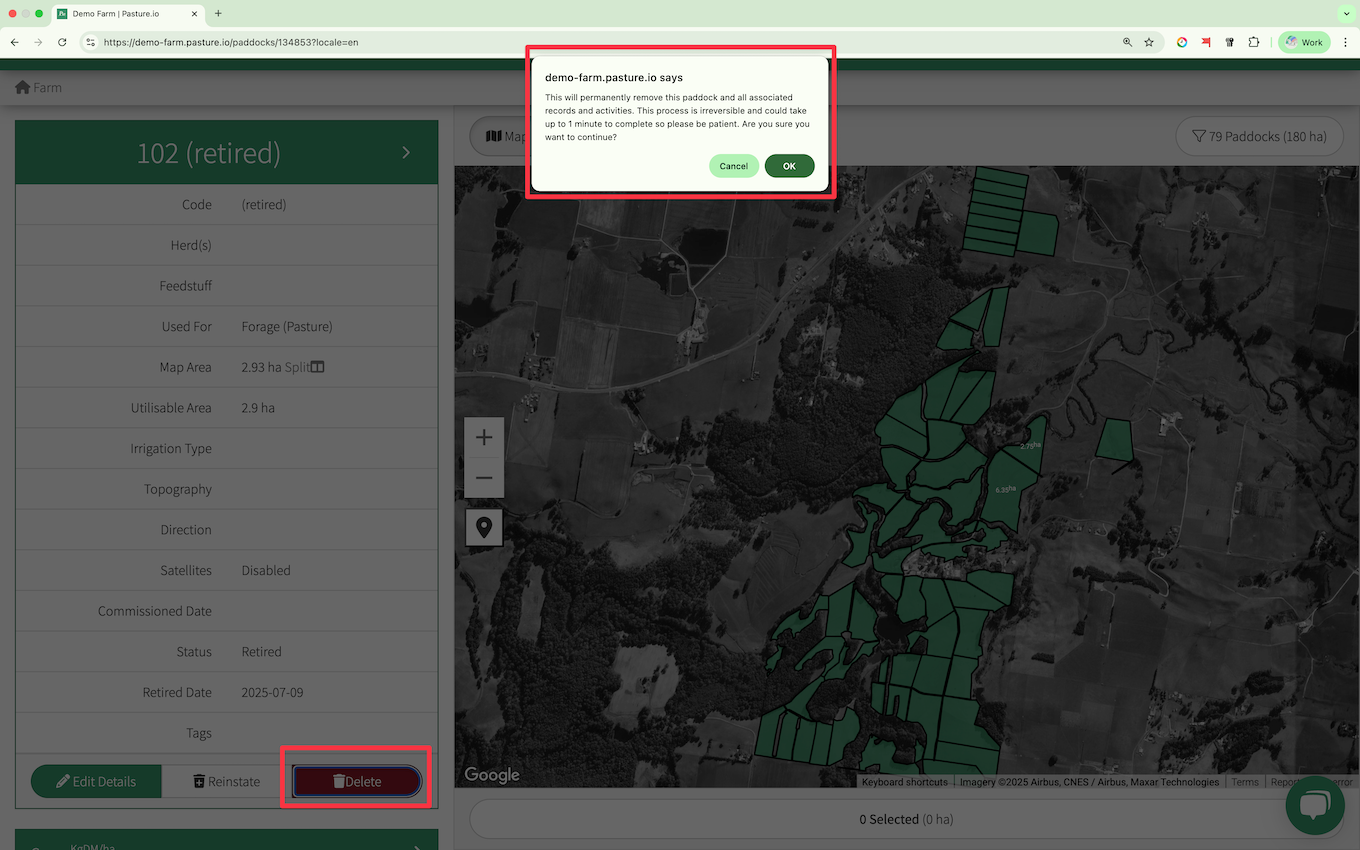Image resolution: width=1360 pixels, height=850 pixels.
Task: Click the Reinstate paddock button
Action: (x=226, y=781)
